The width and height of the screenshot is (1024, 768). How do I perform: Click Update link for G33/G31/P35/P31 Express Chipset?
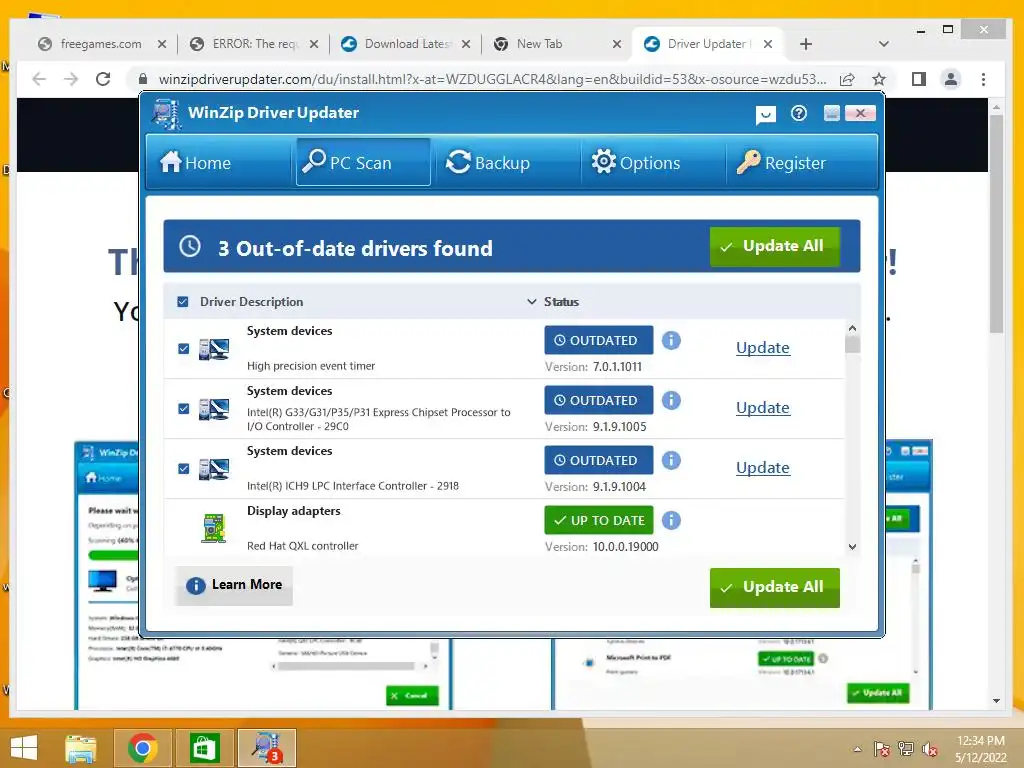(763, 408)
